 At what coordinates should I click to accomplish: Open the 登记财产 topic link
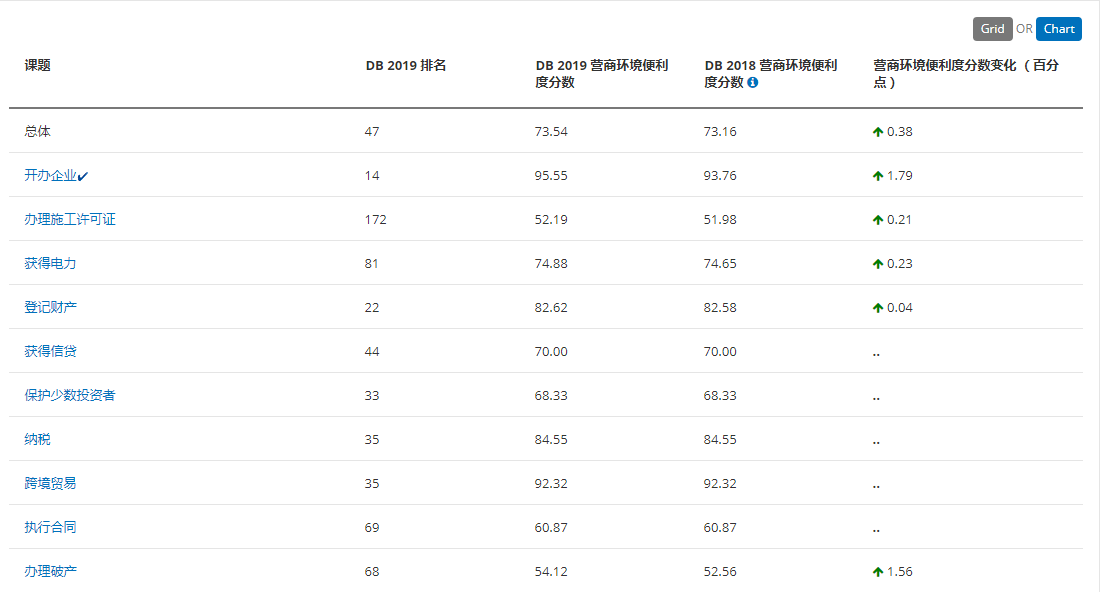click(51, 307)
